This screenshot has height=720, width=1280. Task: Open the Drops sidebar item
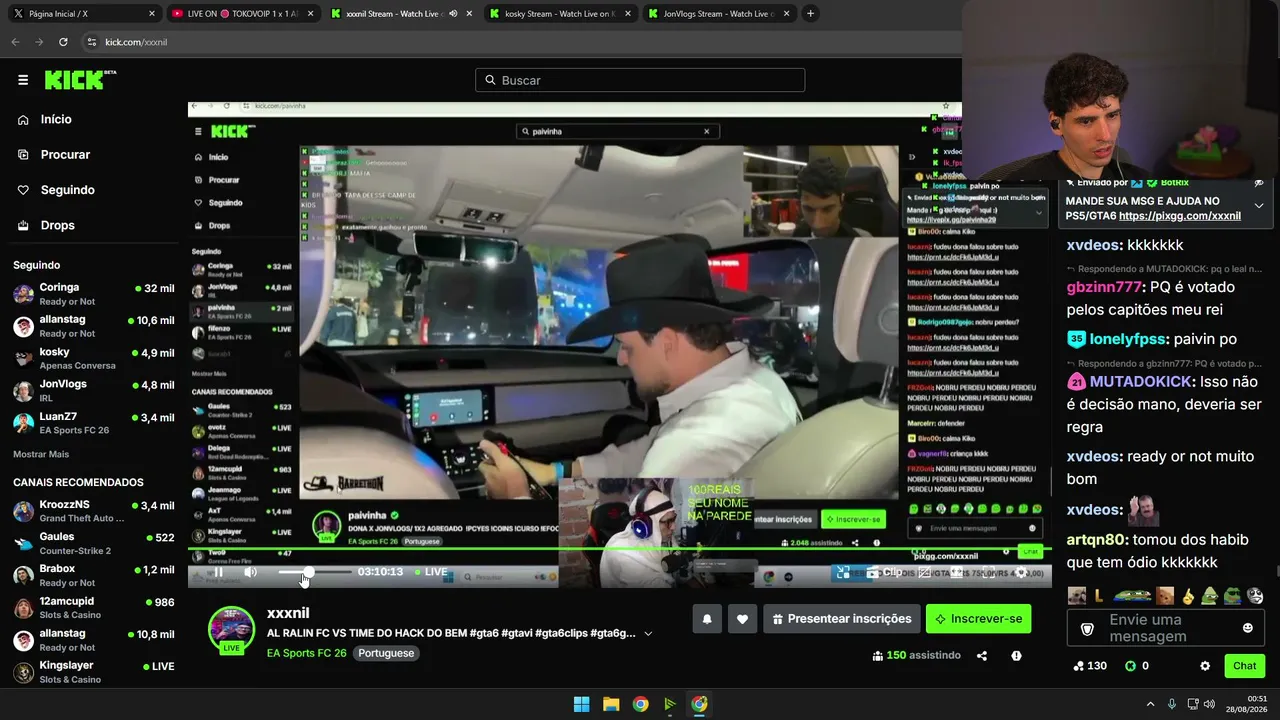57,225
